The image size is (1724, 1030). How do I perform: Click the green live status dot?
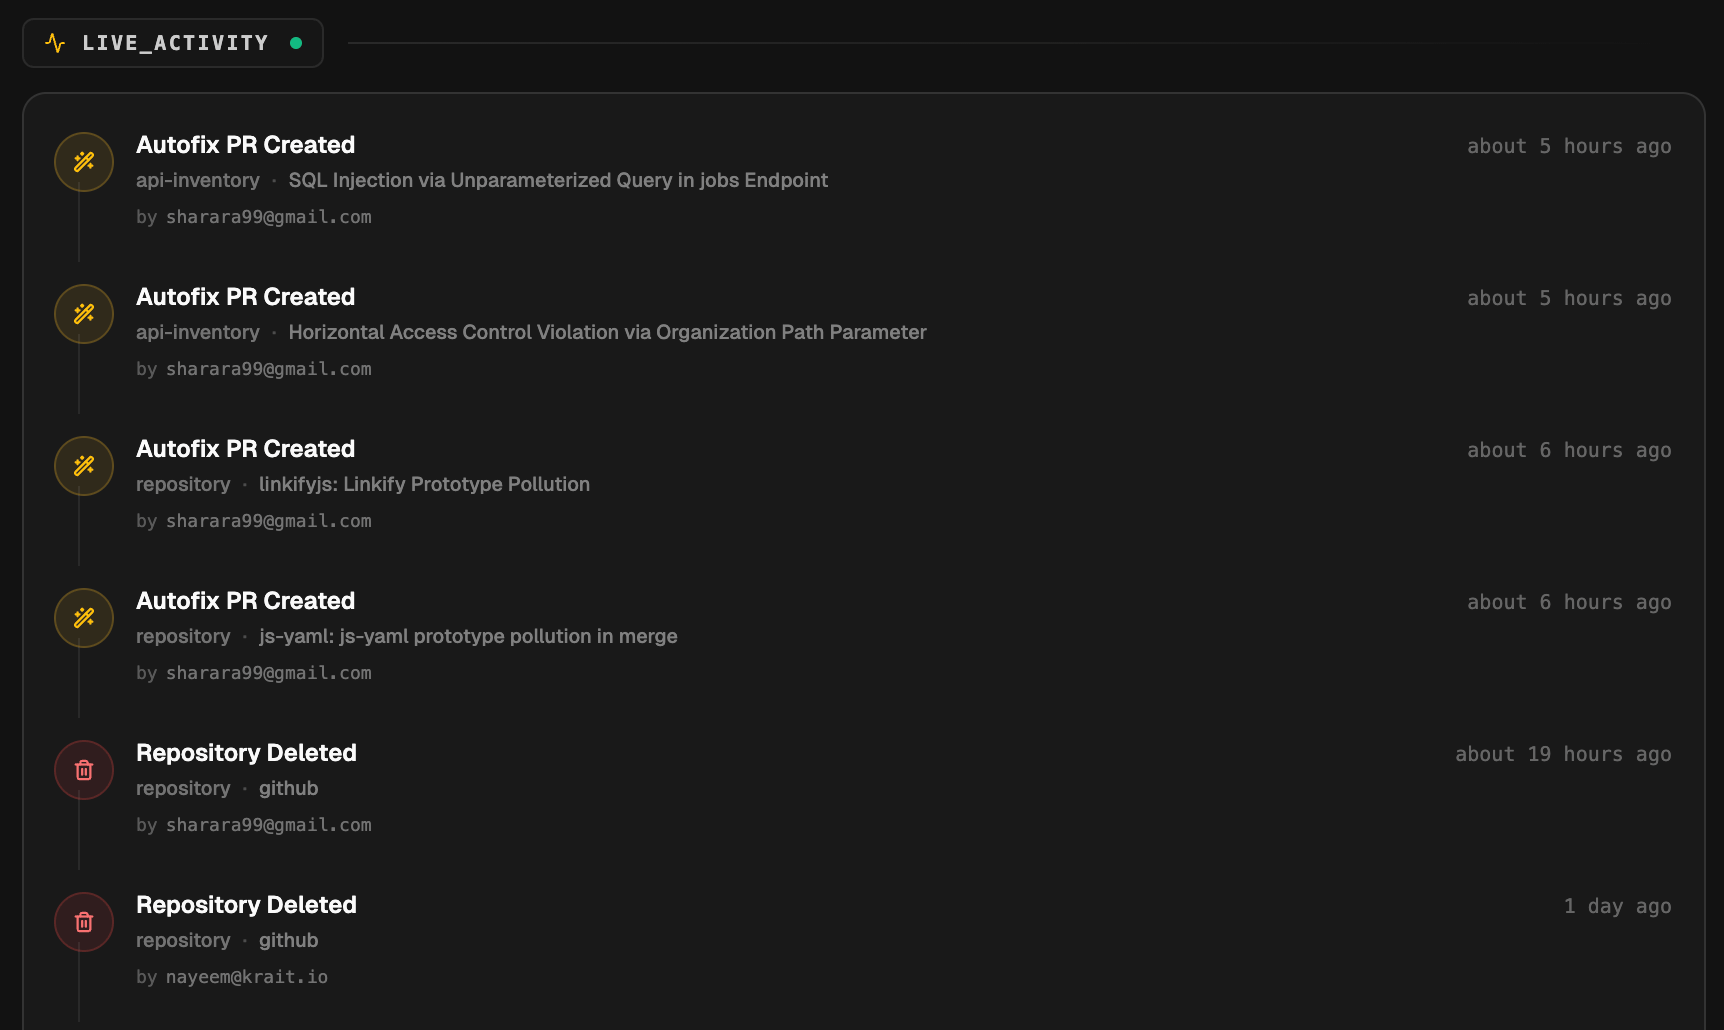296,43
